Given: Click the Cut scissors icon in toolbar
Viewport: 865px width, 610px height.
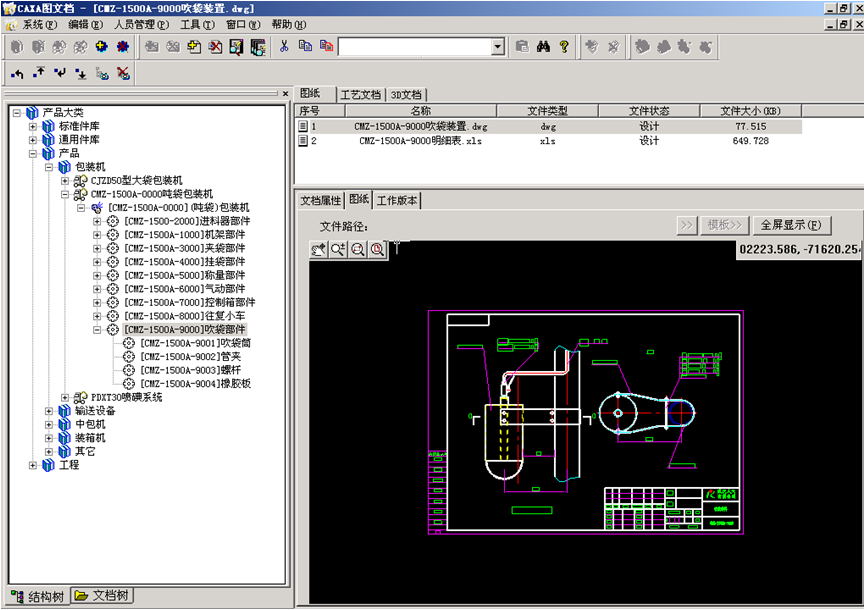Looking at the screenshot, I should click(x=284, y=46).
